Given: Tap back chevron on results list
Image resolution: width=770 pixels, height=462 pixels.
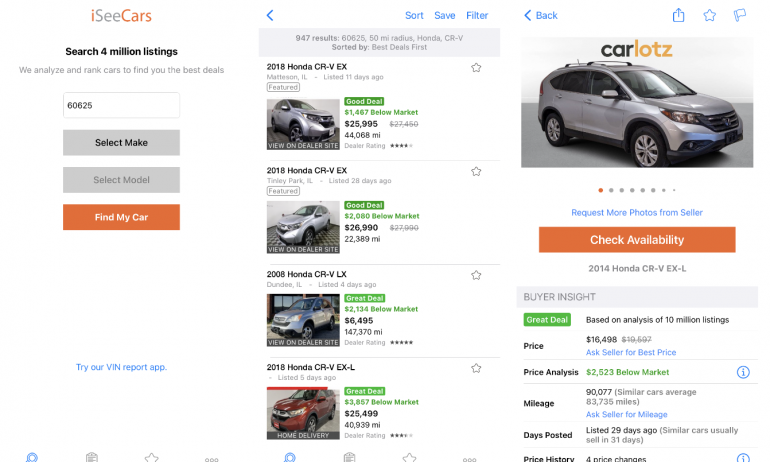Looking at the screenshot, I should [x=270, y=15].
